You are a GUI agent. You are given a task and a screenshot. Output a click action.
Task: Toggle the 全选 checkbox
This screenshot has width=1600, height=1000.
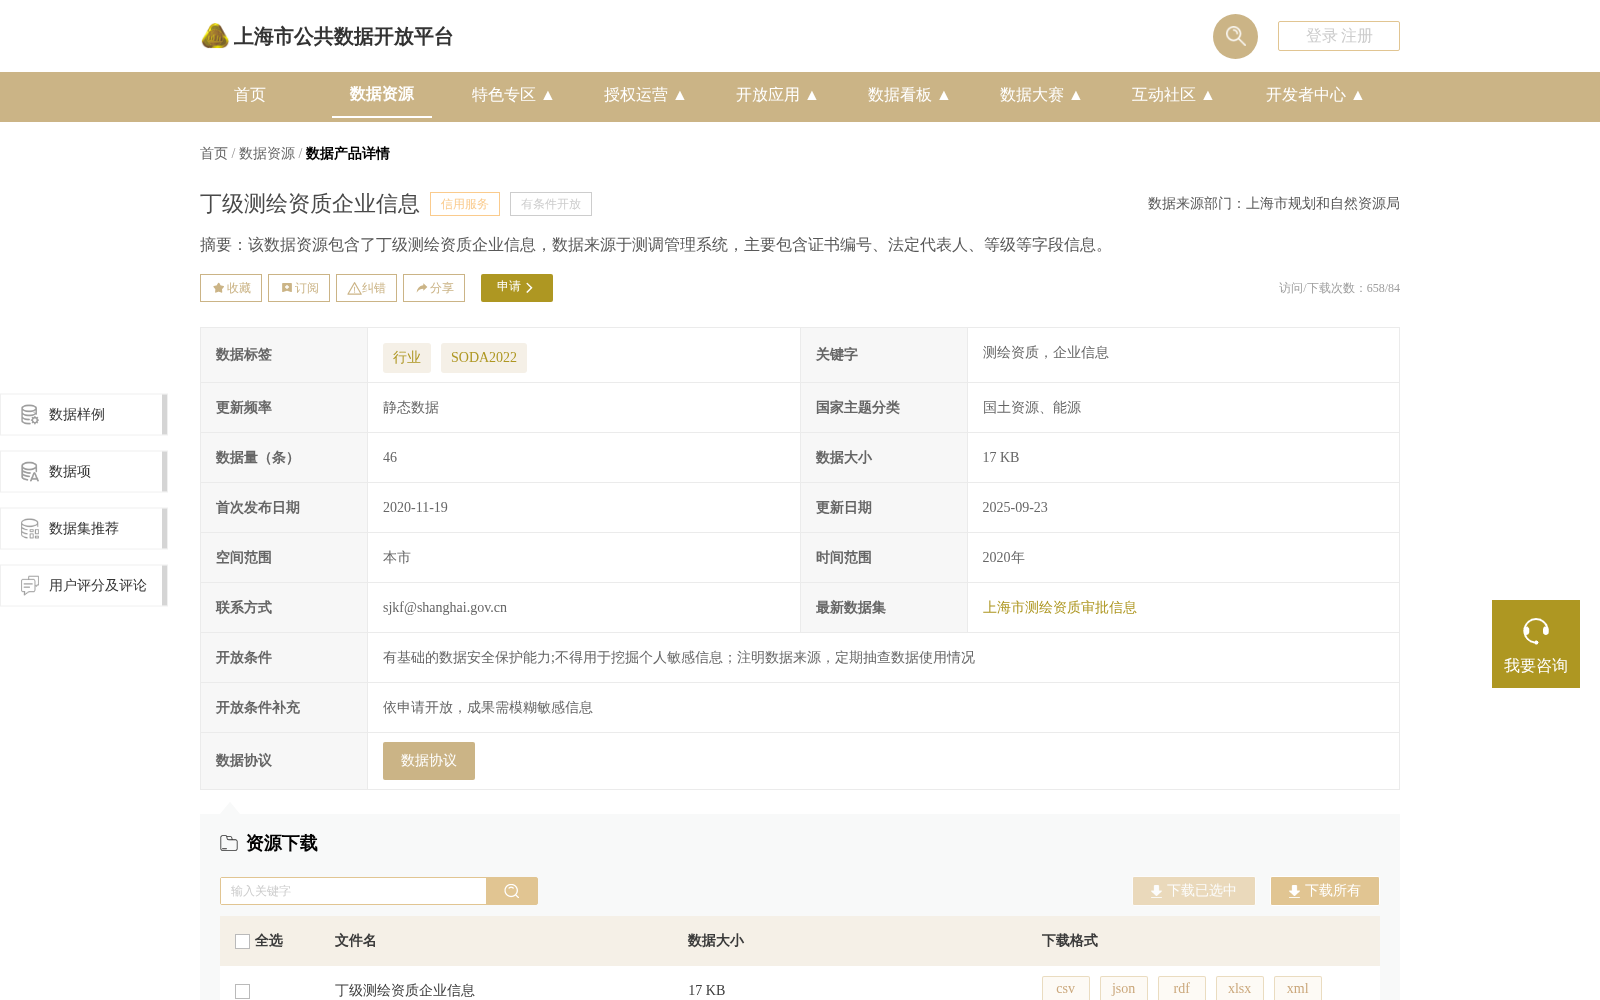(x=242, y=941)
